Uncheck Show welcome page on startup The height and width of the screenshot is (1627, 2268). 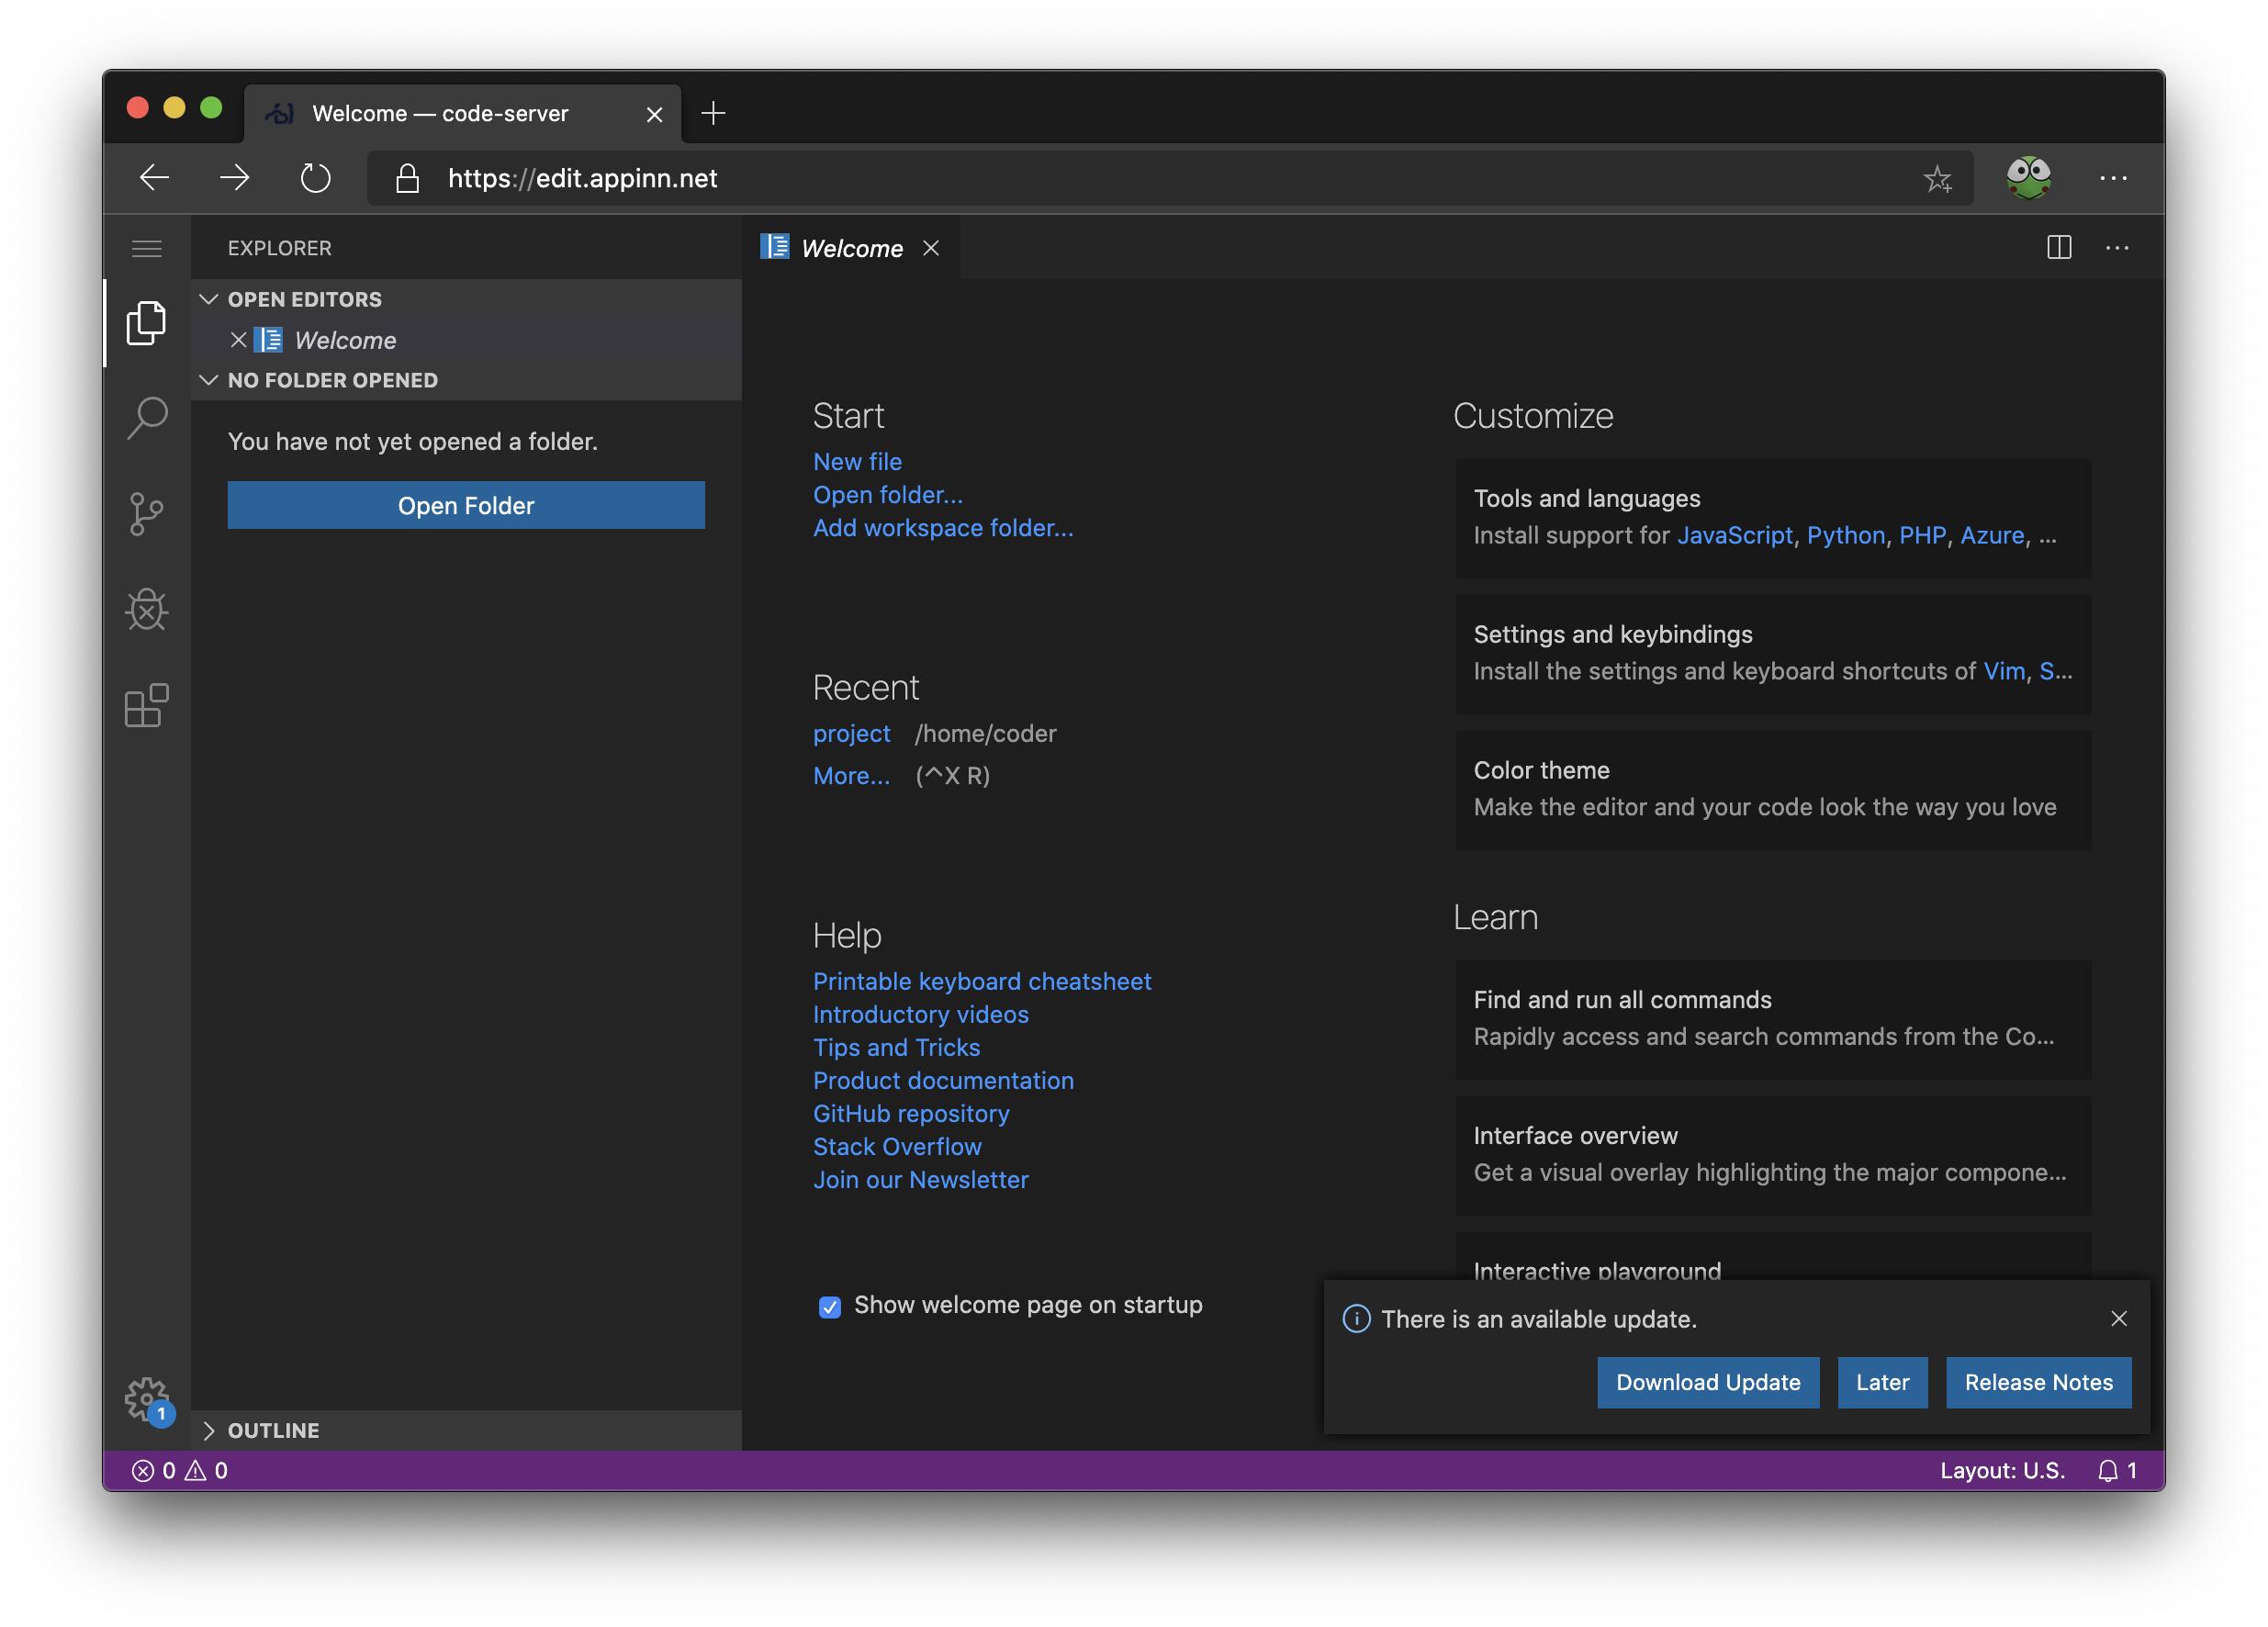[829, 1306]
